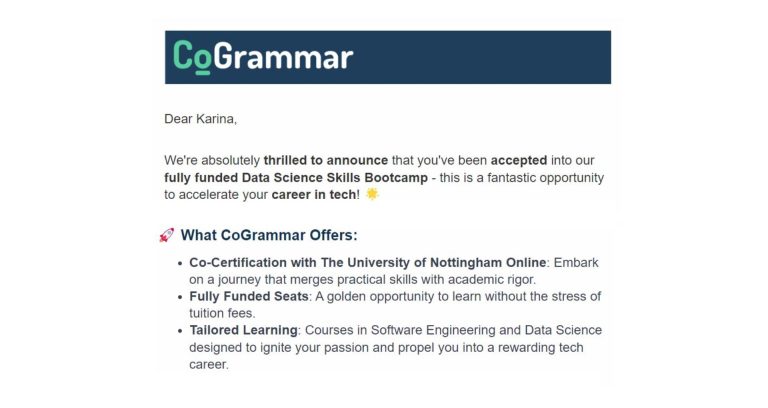Click the bold 'Tailored Learning' label

[x=243, y=330]
